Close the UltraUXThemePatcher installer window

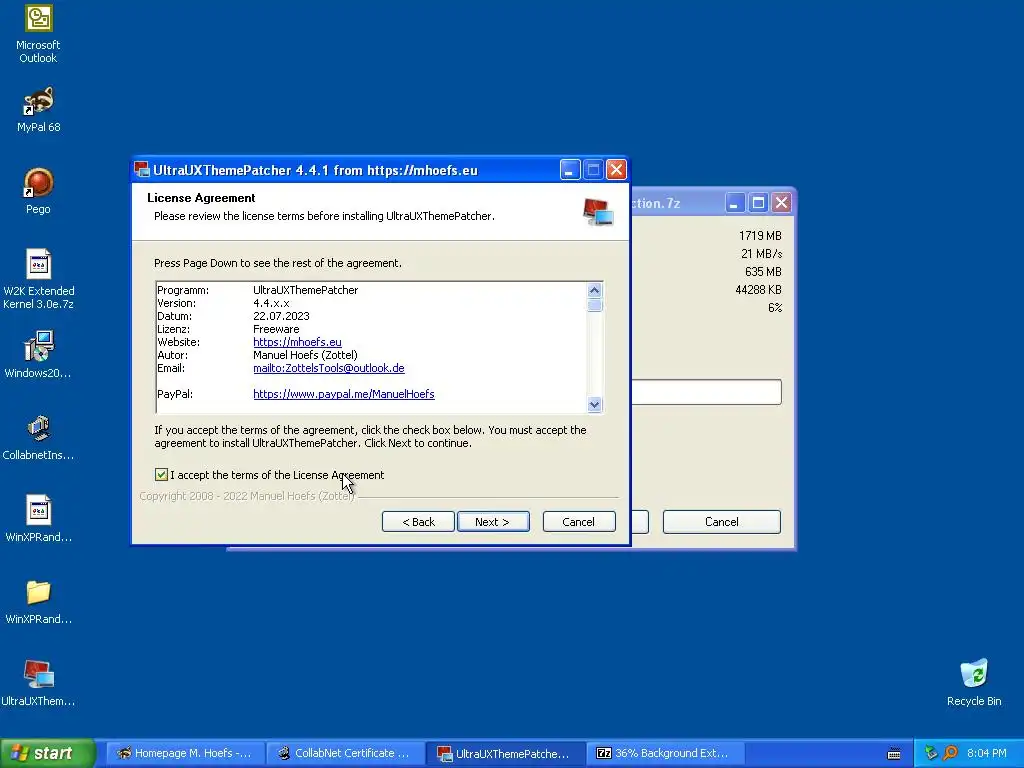[x=616, y=170]
